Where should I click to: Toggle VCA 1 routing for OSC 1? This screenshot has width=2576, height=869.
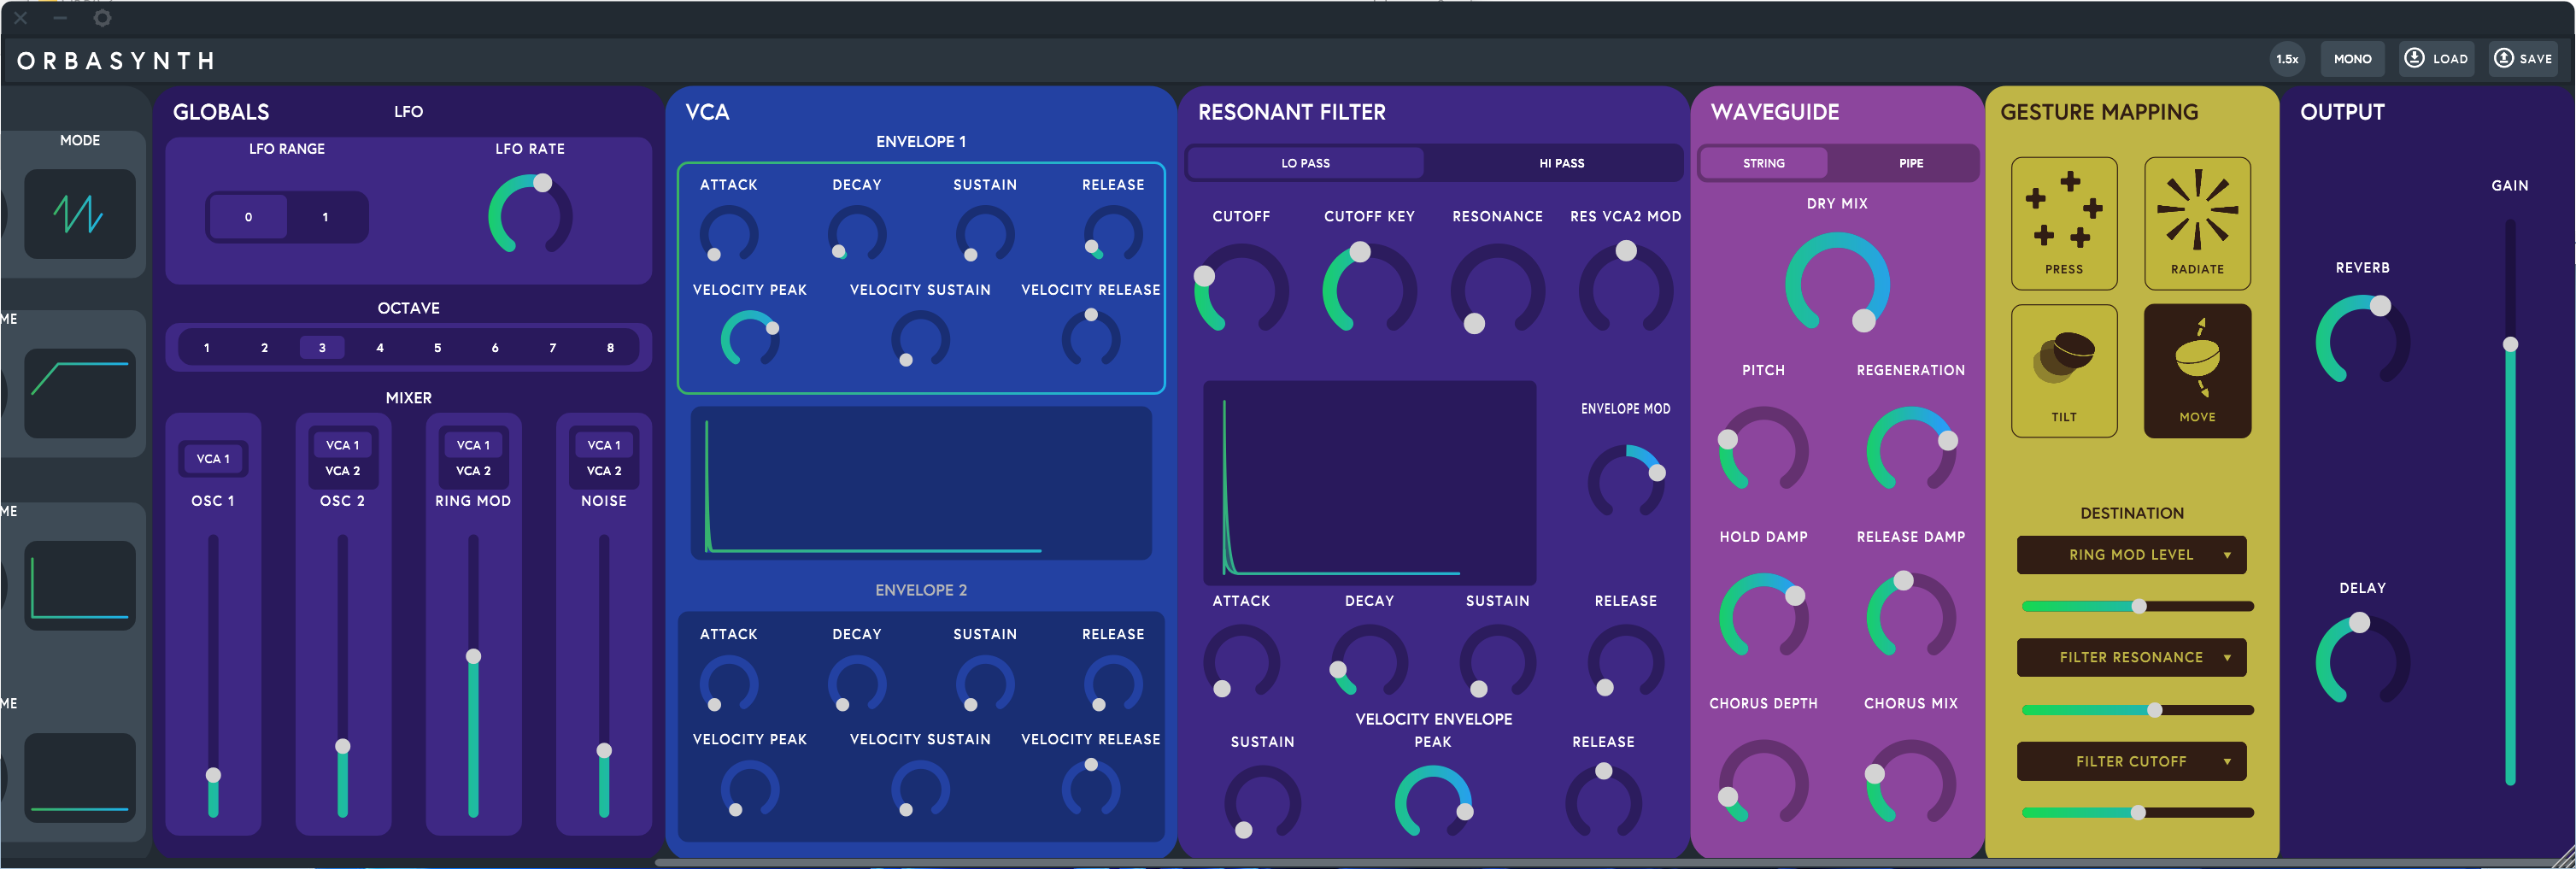click(213, 459)
